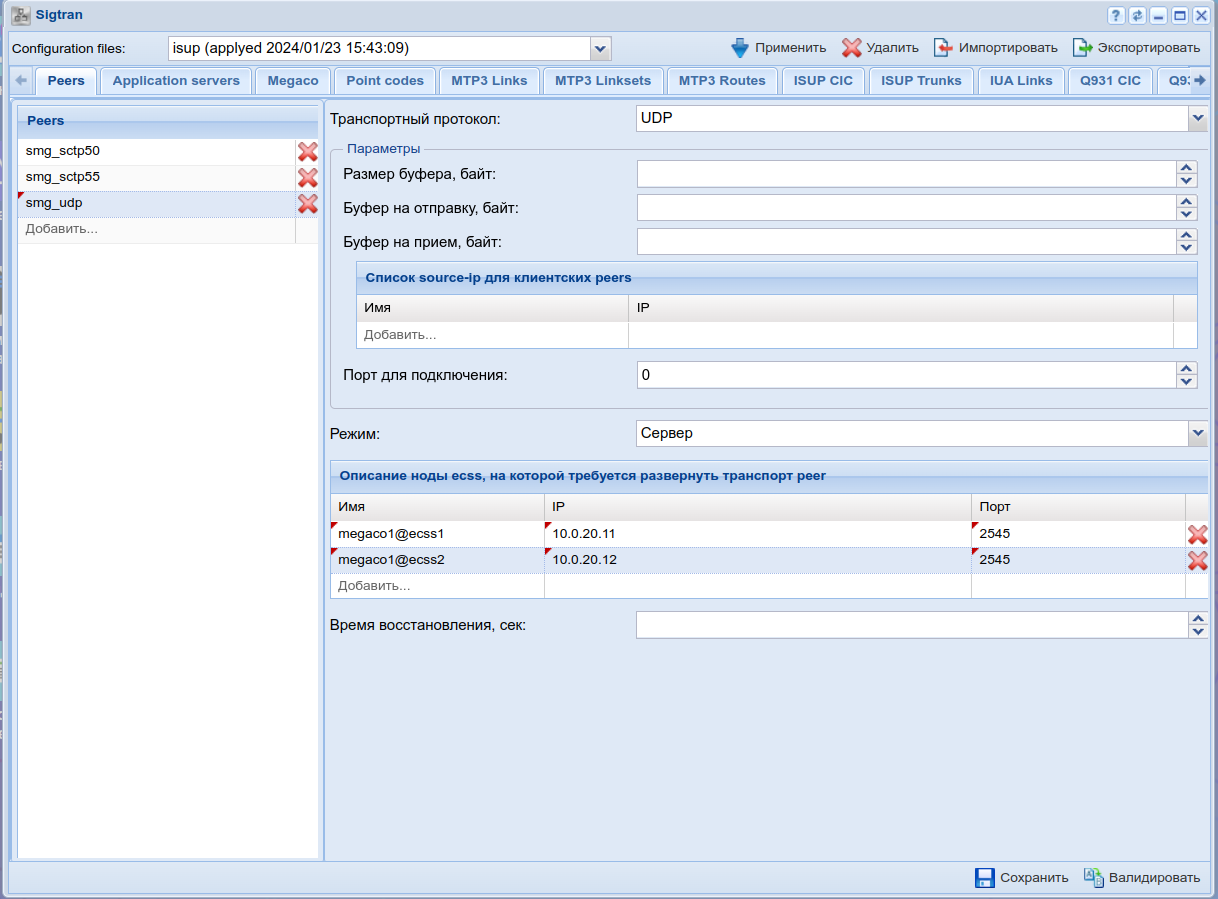
Task: Click the Порт для подключения field
Action: point(906,375)
